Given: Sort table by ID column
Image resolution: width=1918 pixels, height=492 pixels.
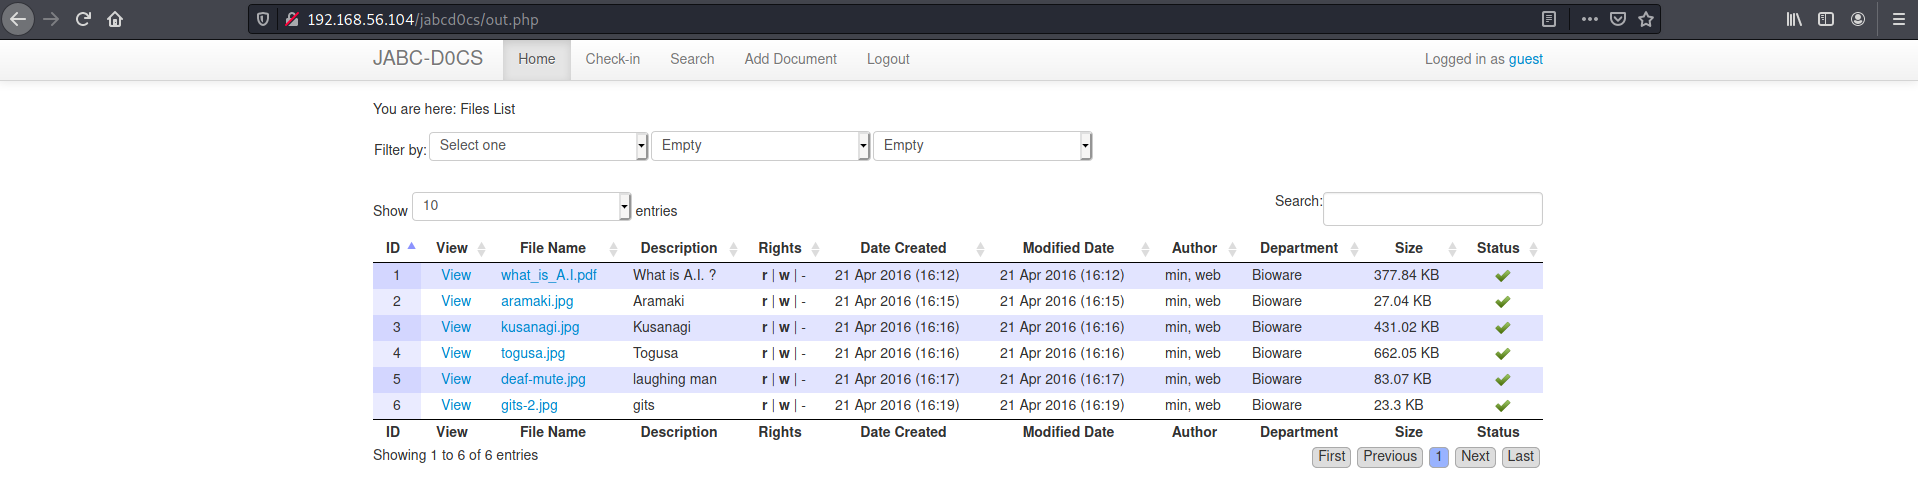Looking at the screenshot, I should click(393, 248).
